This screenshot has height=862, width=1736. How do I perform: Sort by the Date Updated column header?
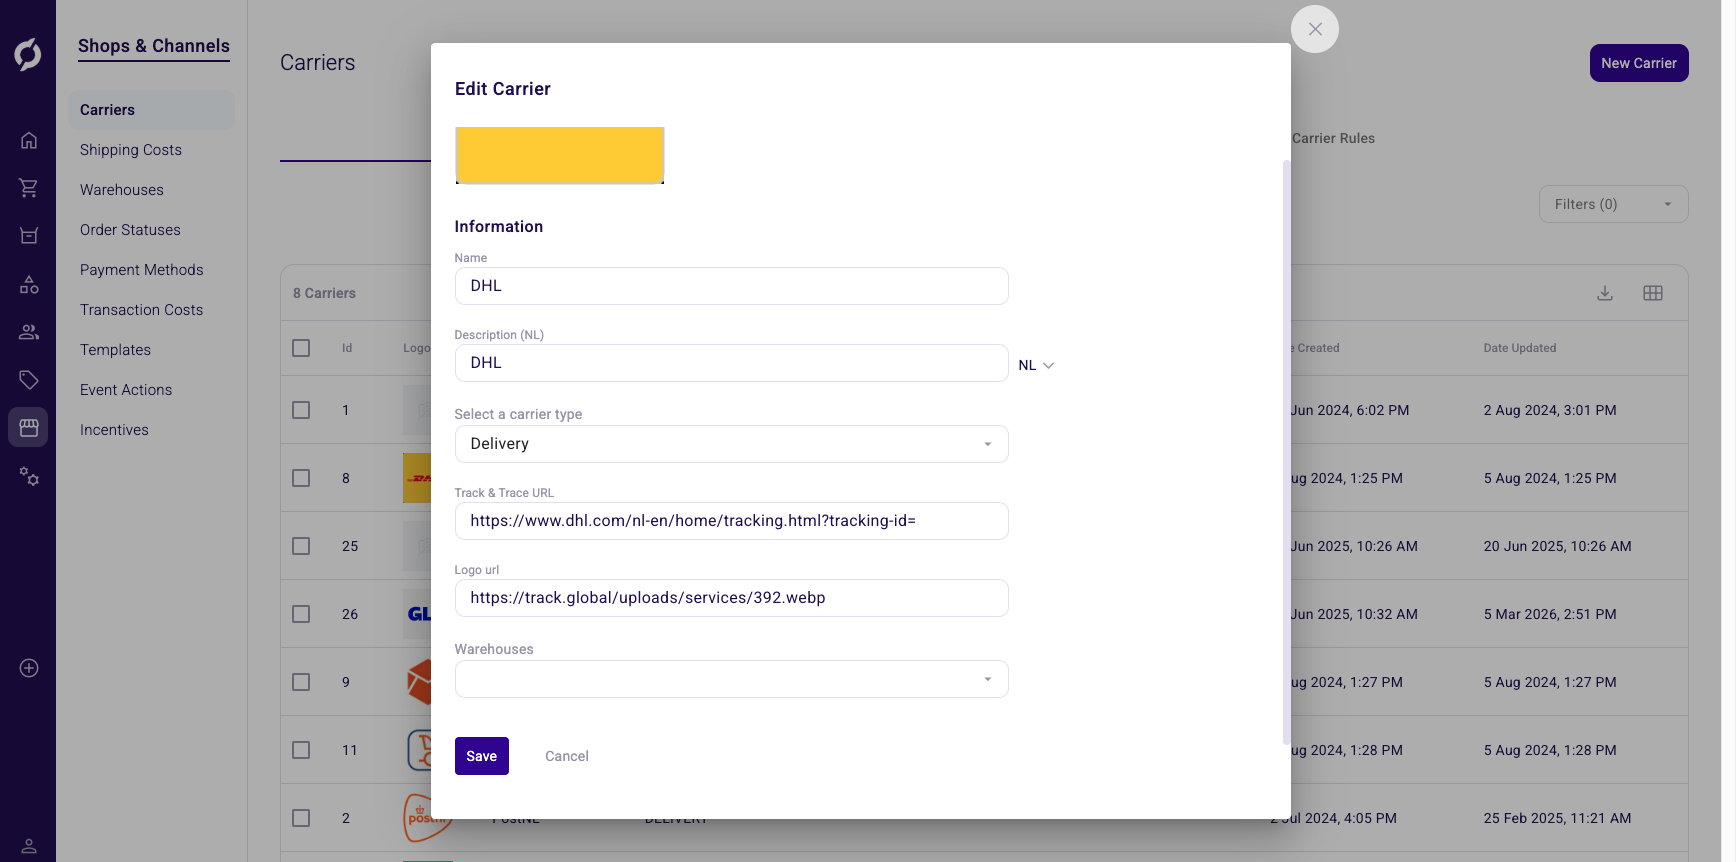[1520, 348]
